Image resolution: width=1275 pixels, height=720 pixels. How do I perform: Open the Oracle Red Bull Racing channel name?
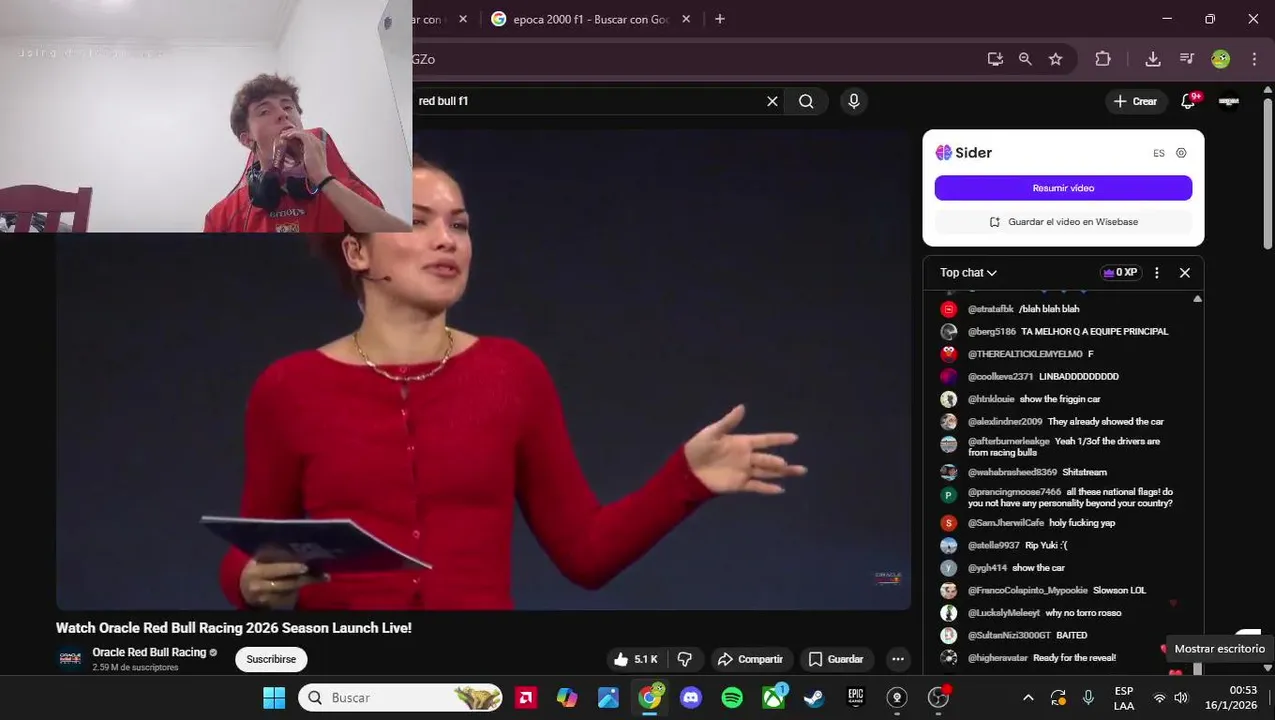pos(149,652)
